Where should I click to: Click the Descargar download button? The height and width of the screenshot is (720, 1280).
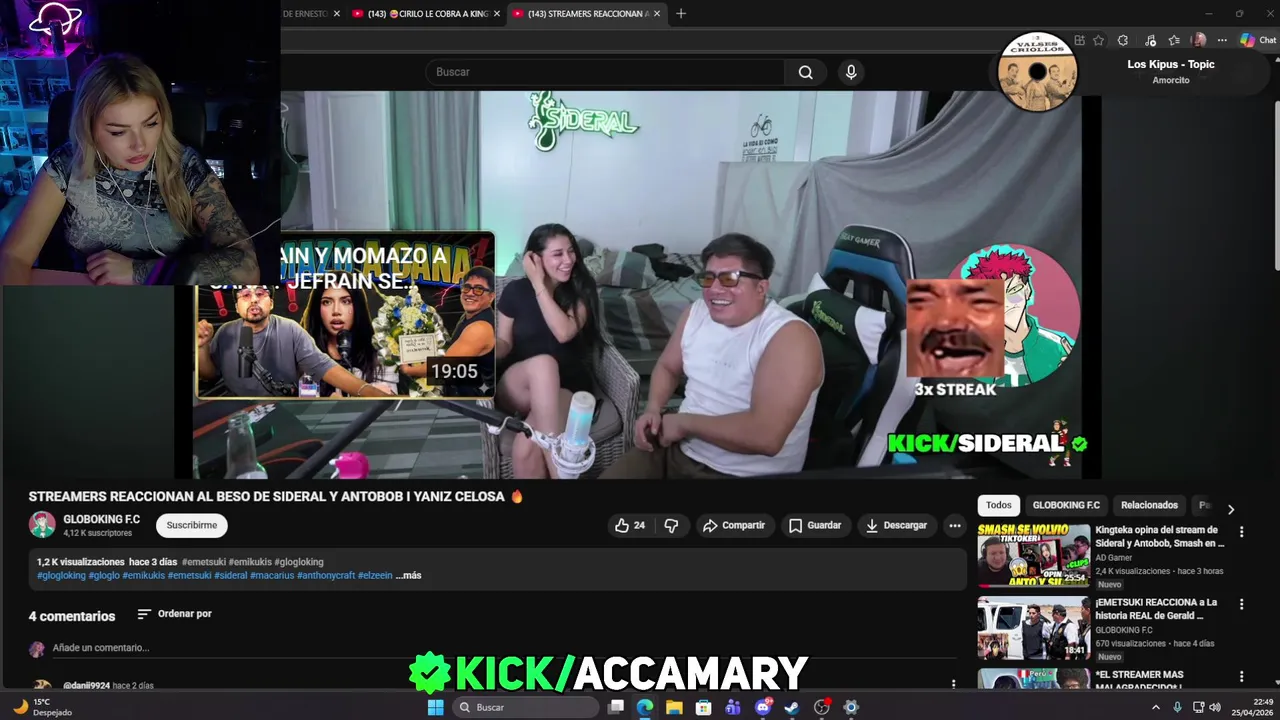coord(897,525)
